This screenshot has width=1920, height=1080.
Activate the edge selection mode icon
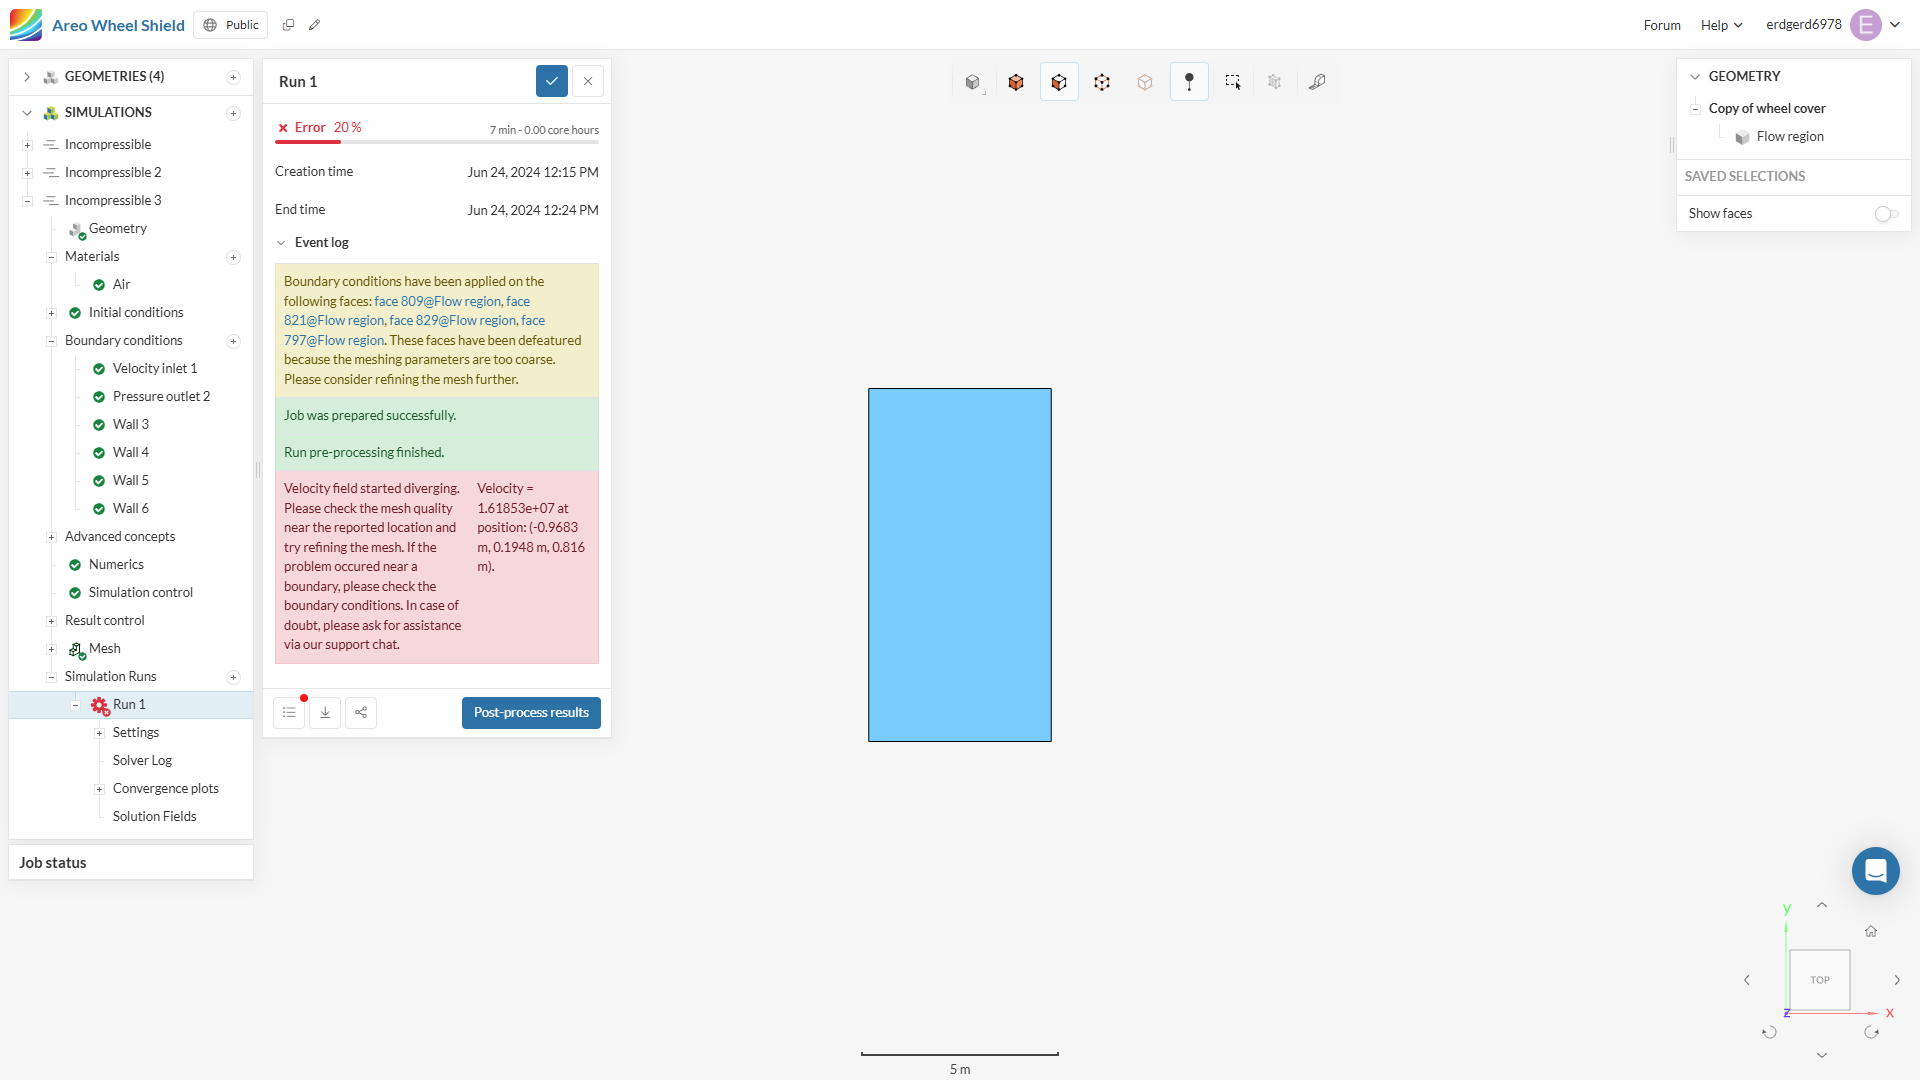tap(1102, 82)
